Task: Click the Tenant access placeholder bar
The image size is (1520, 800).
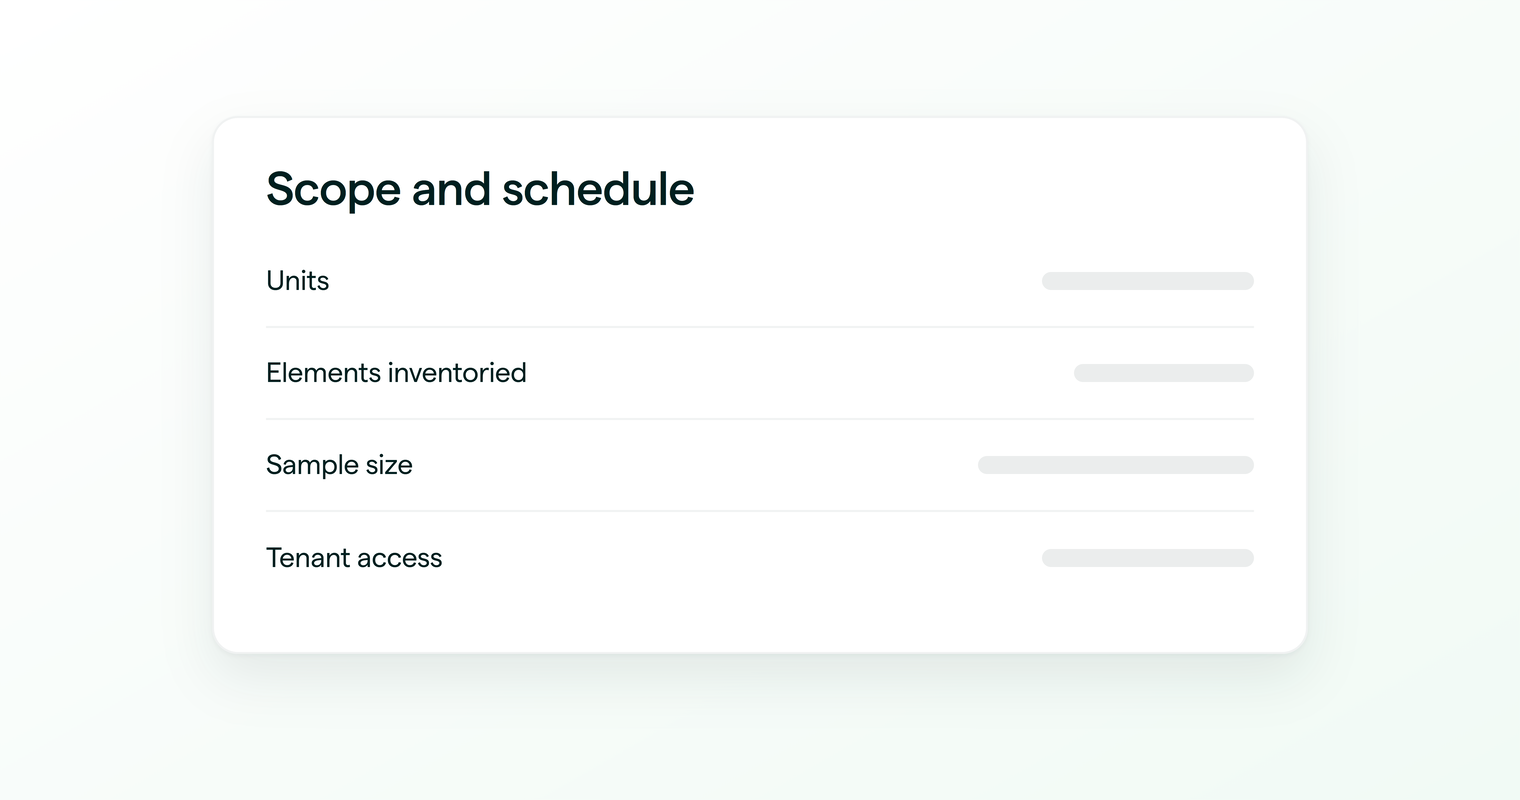Action: pyautogui.click(x=1148, y=558)
